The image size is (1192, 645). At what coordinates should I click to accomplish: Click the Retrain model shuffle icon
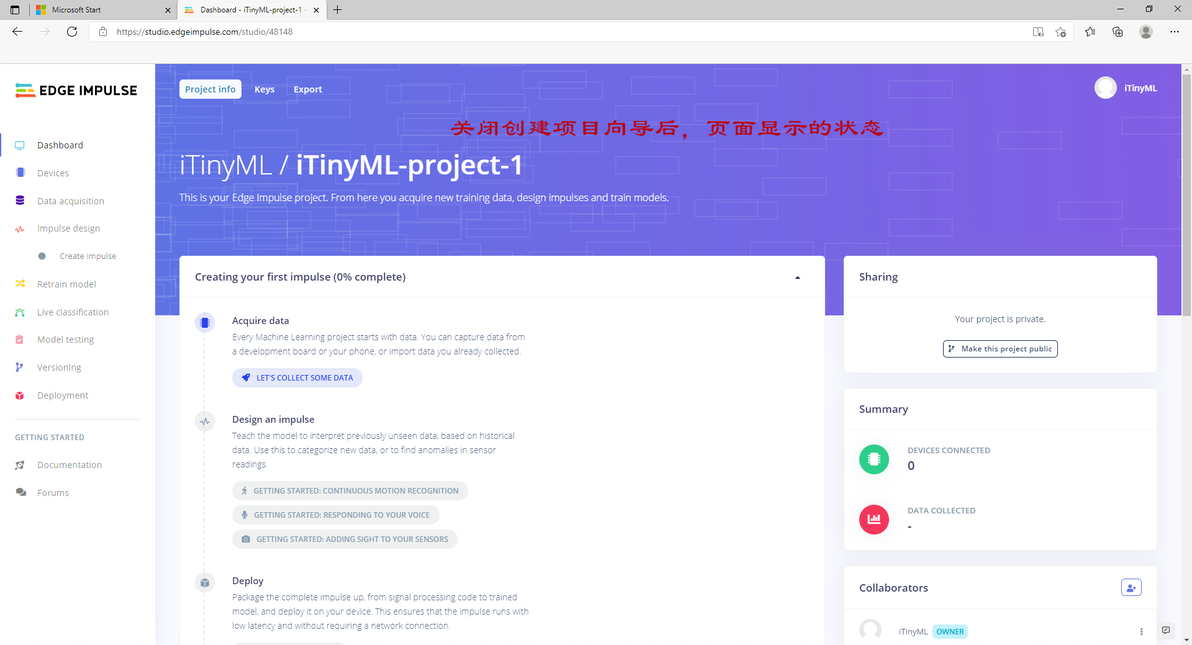coord(21,284)
